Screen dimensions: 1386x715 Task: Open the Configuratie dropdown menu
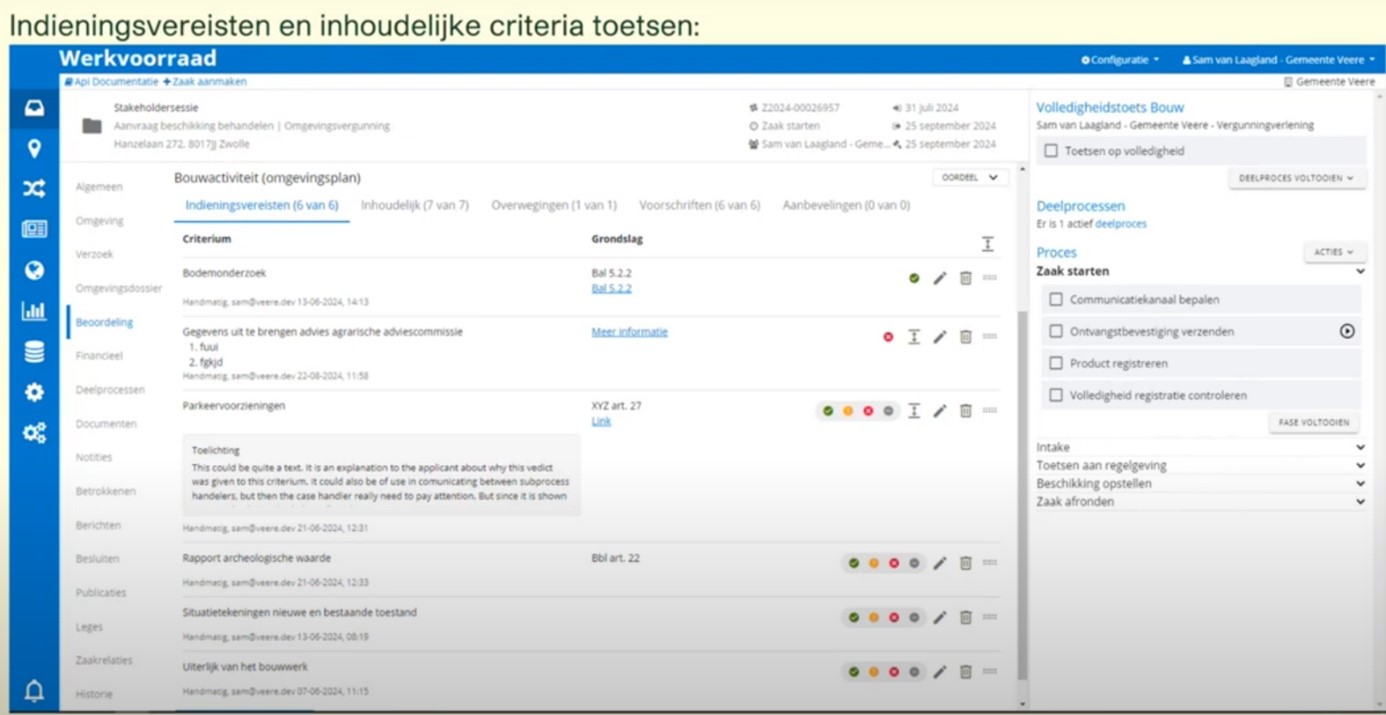coord(1120,60)
